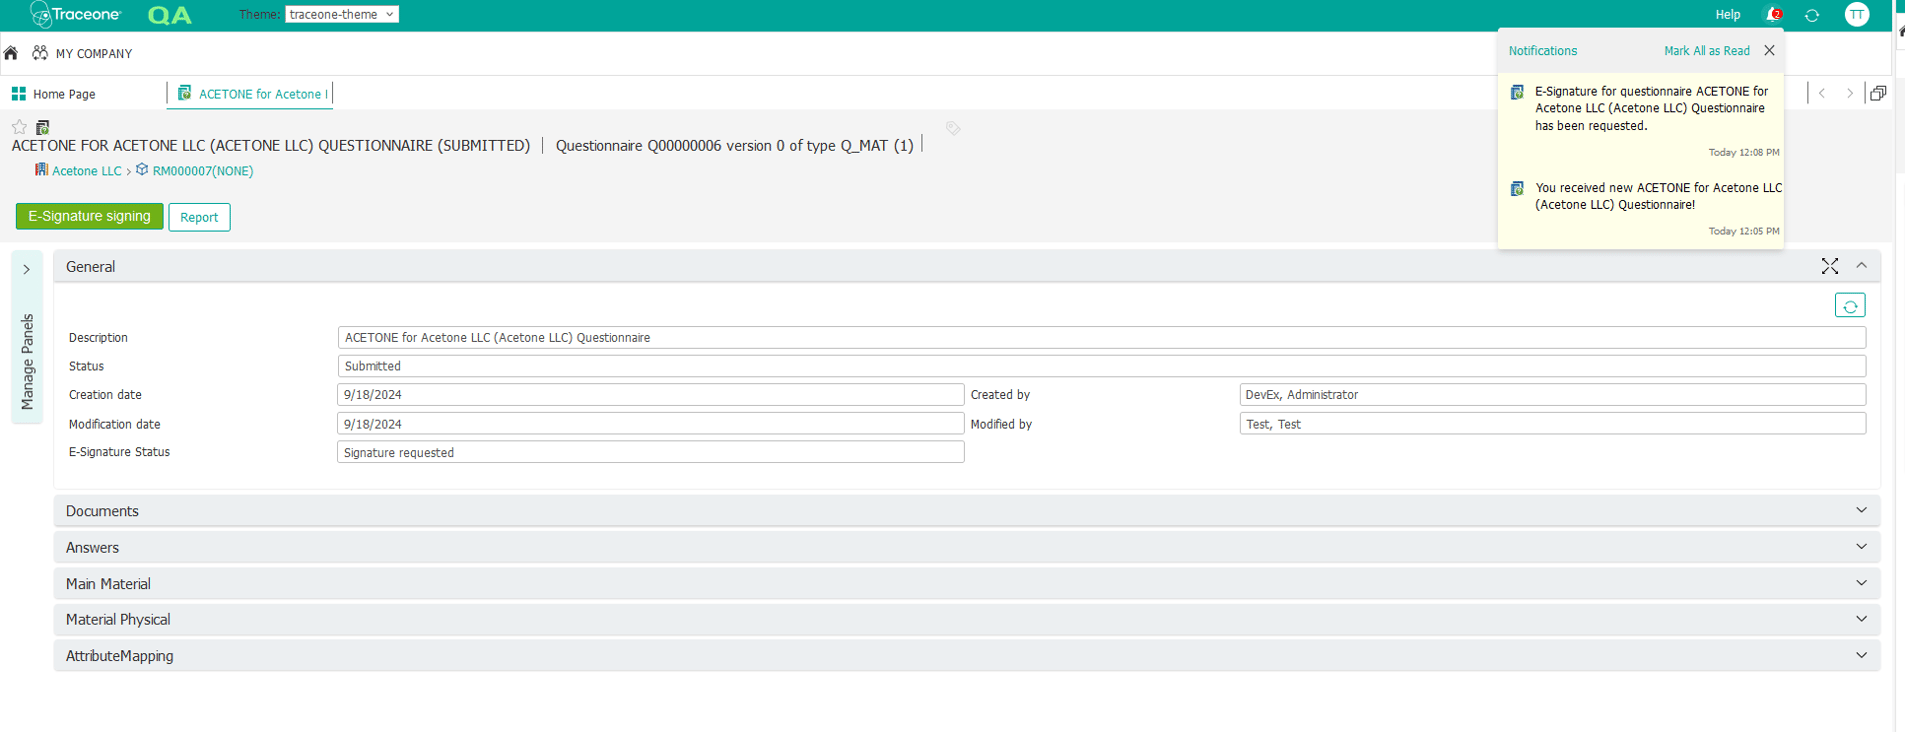Open 'You received new ACETONE' notification text
1905x732 pixels.
coord(1658,196)
